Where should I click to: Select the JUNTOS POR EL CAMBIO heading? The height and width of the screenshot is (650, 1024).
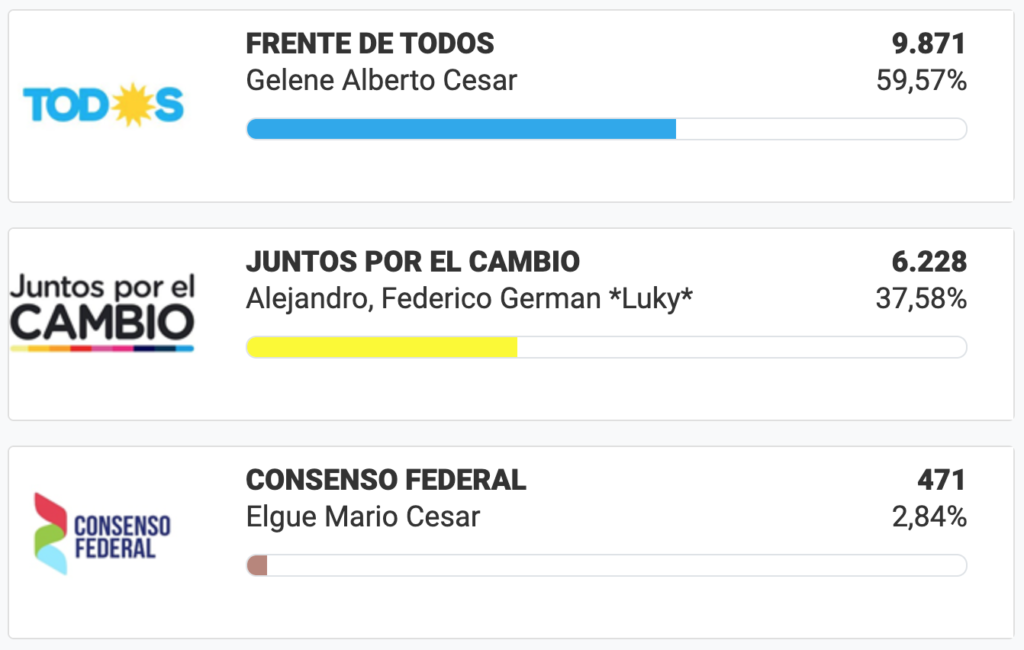[x=413, y=262]
